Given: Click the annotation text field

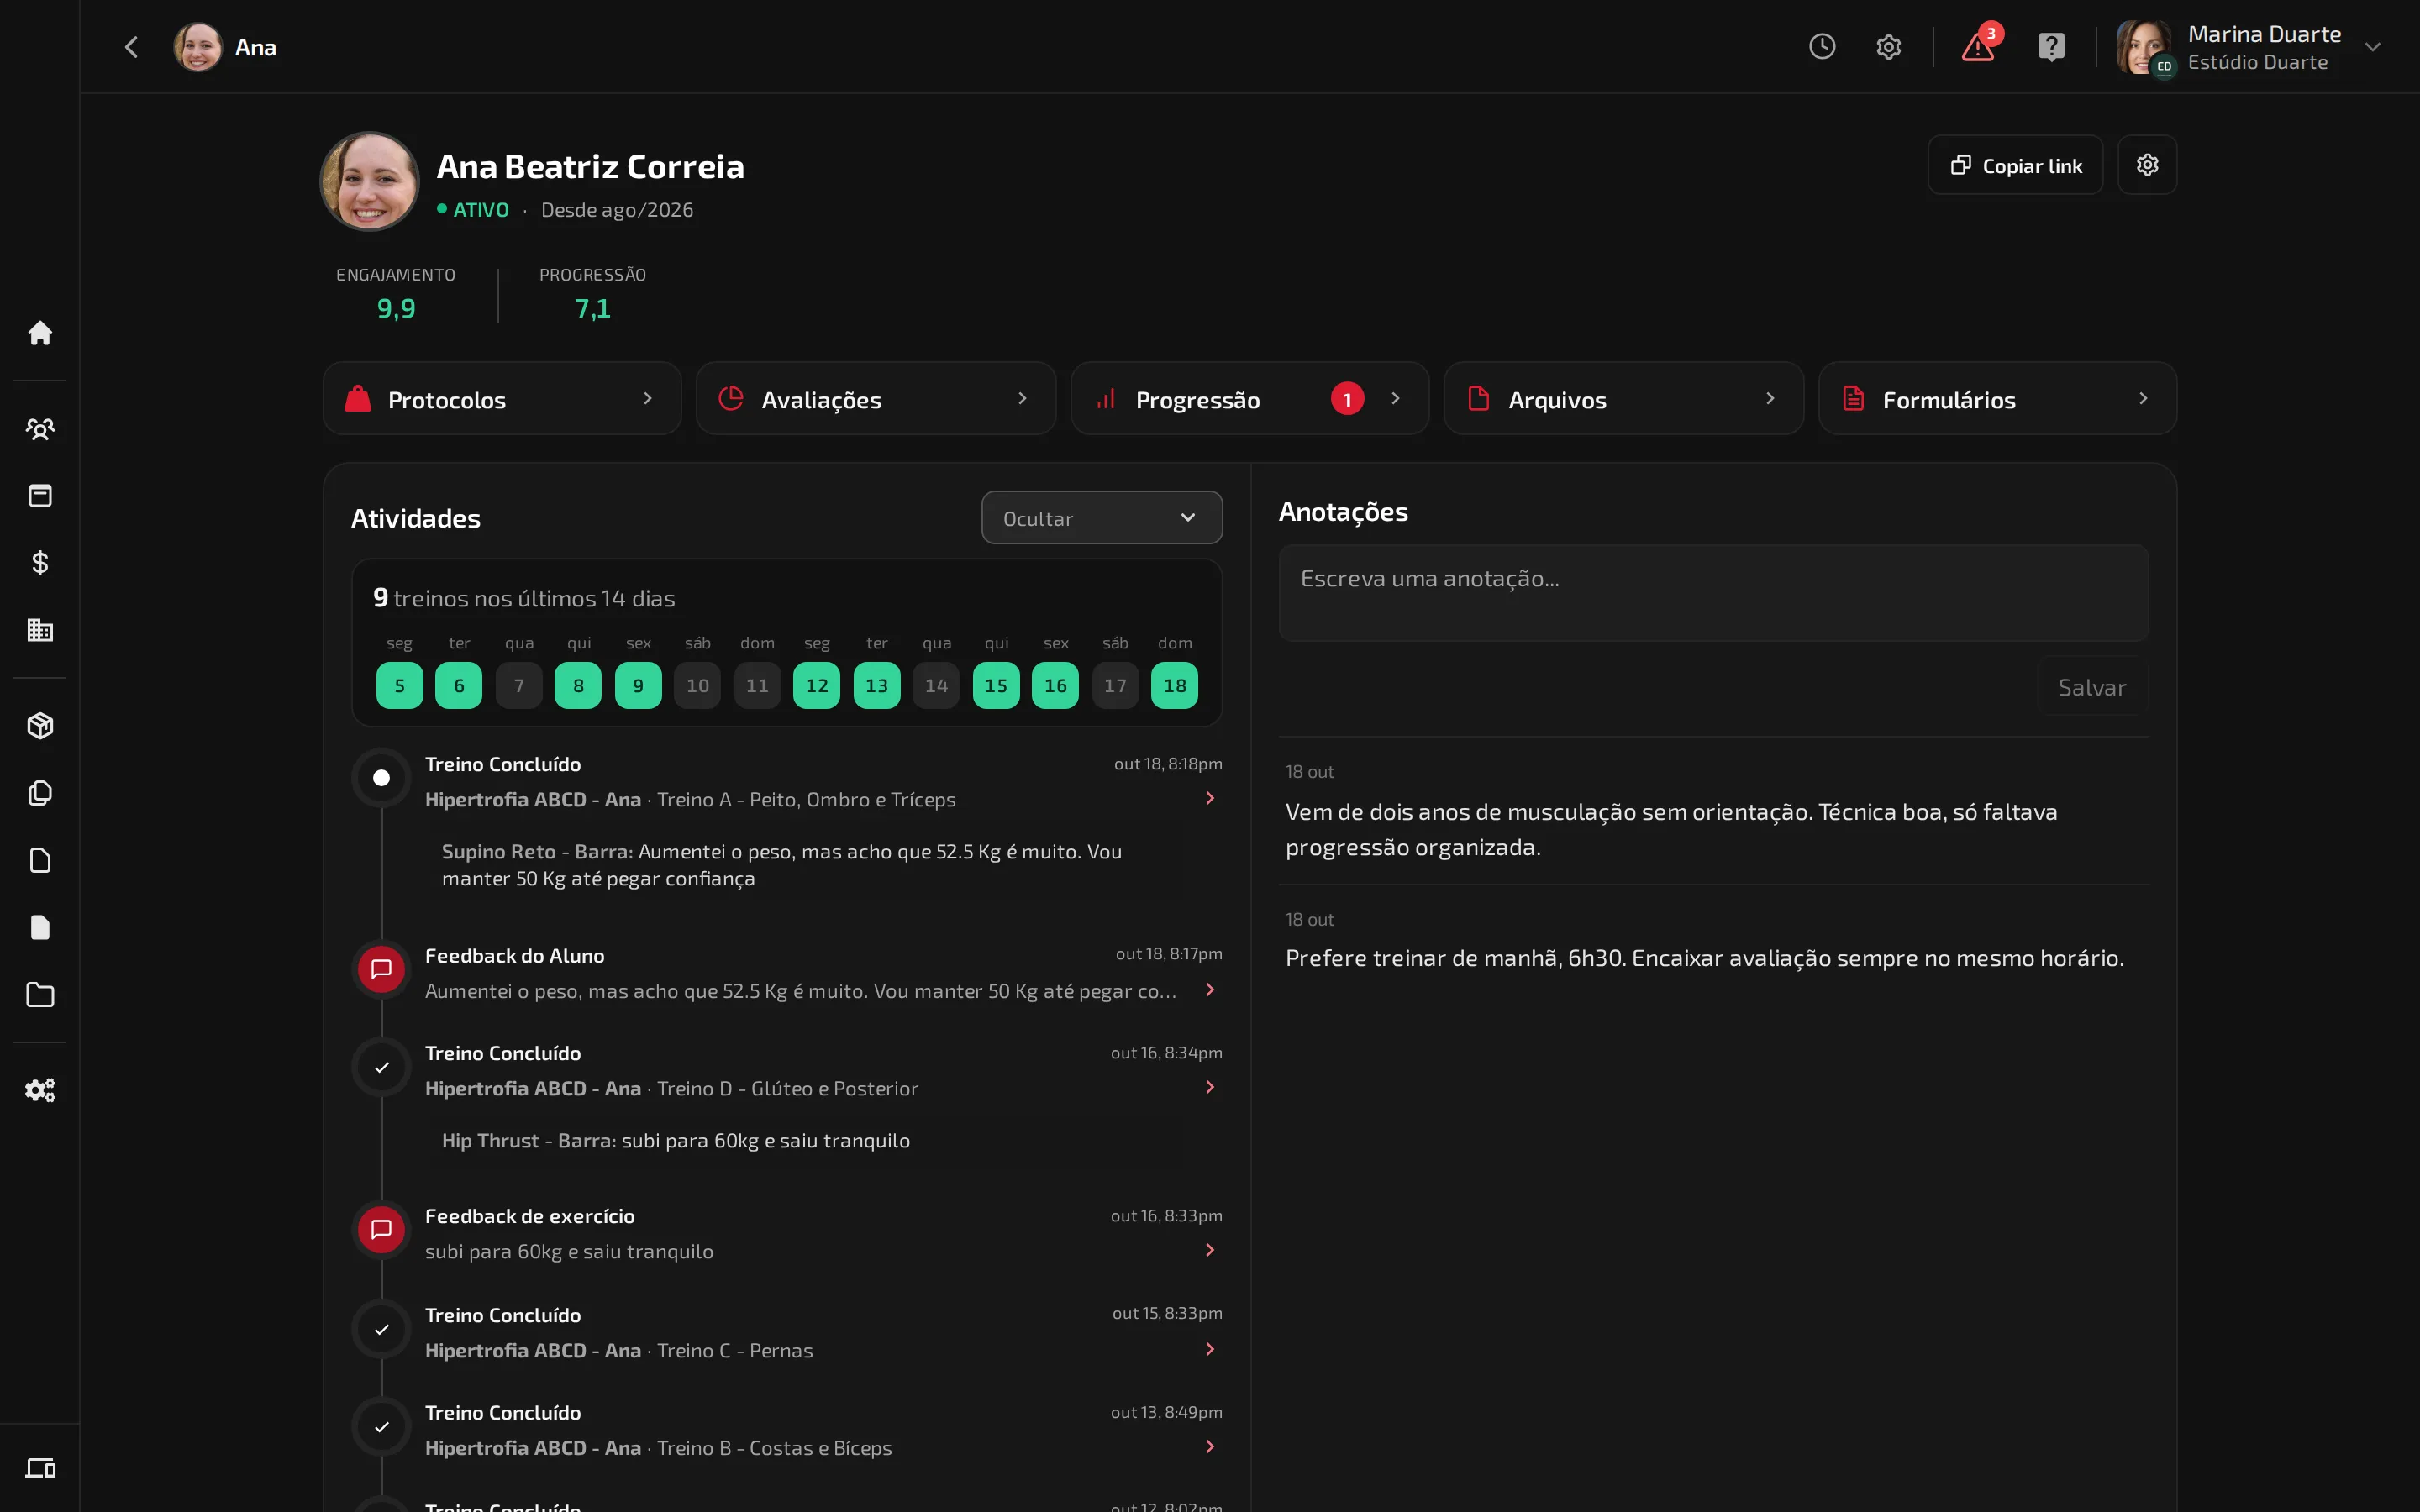Looking at the screenshot, I should tap(1713, 593).
